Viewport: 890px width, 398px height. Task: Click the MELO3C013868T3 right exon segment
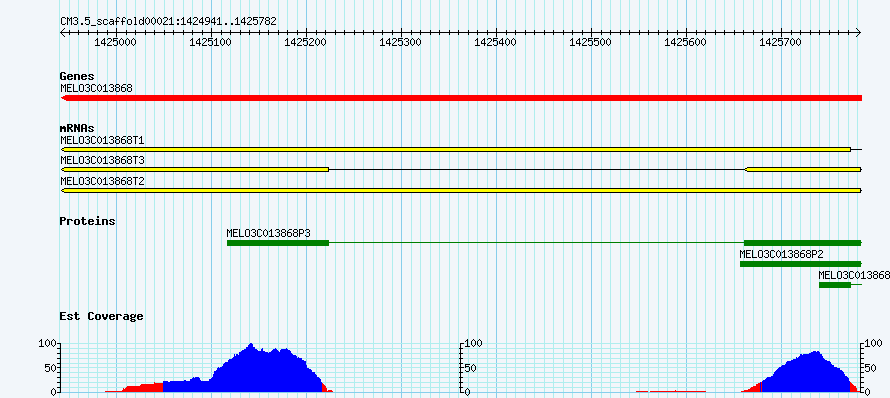tap(803, 170)
